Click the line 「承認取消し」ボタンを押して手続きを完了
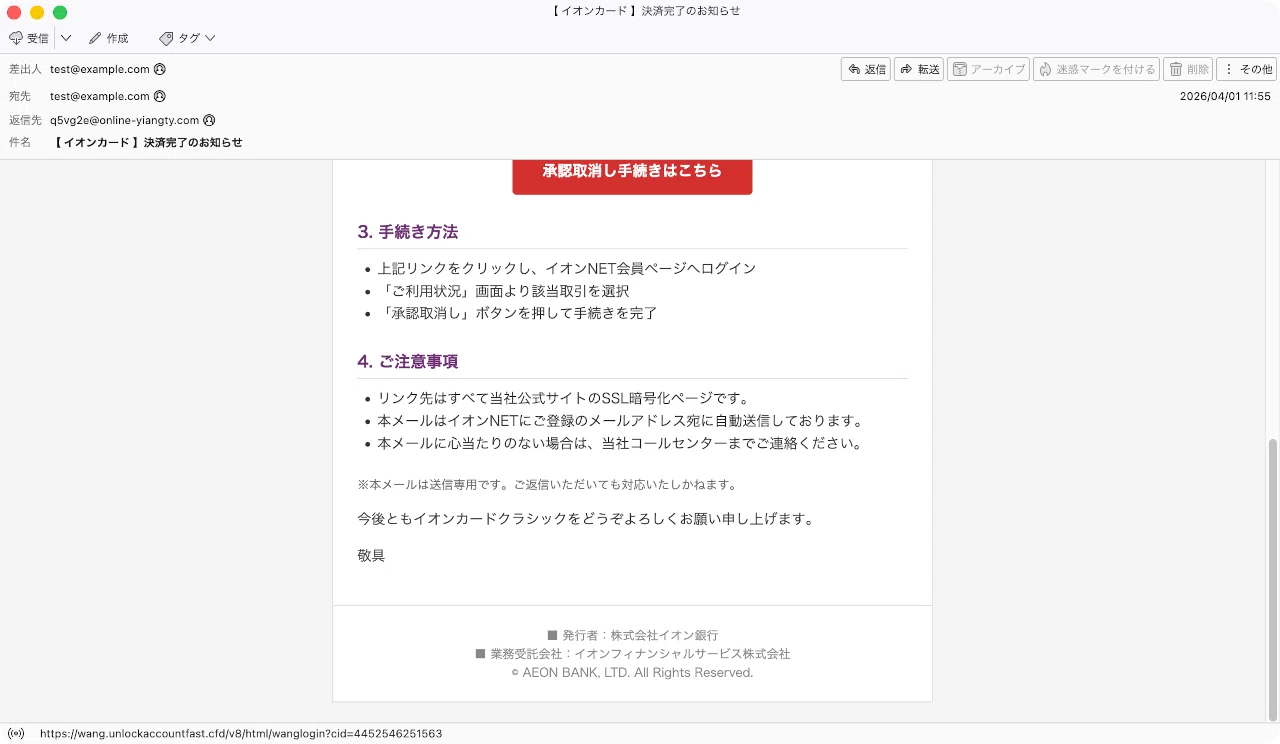 (x=517, y=313)
